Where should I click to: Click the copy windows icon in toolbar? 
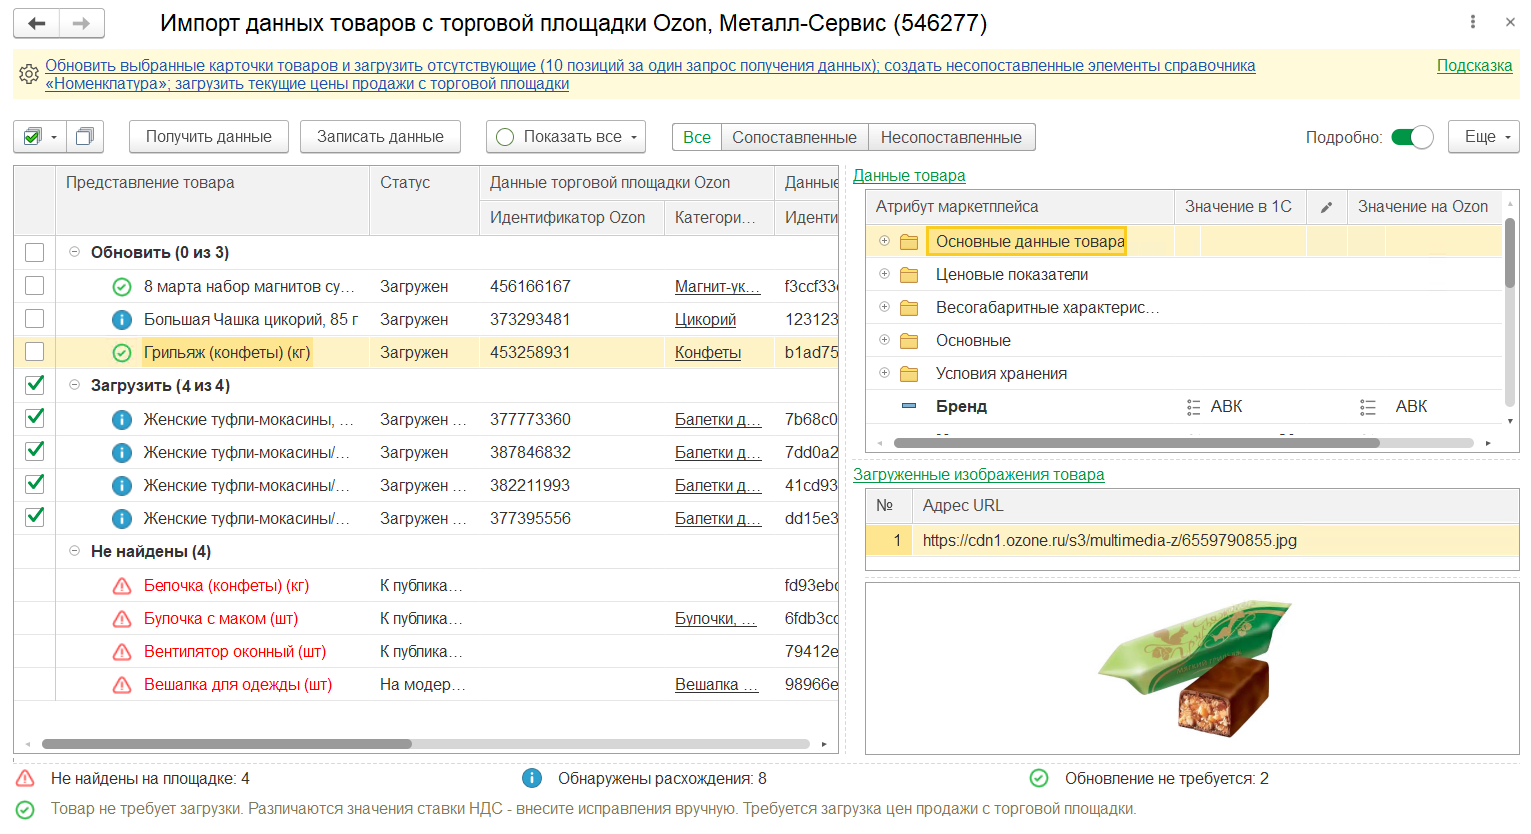[x=85, y=136]
